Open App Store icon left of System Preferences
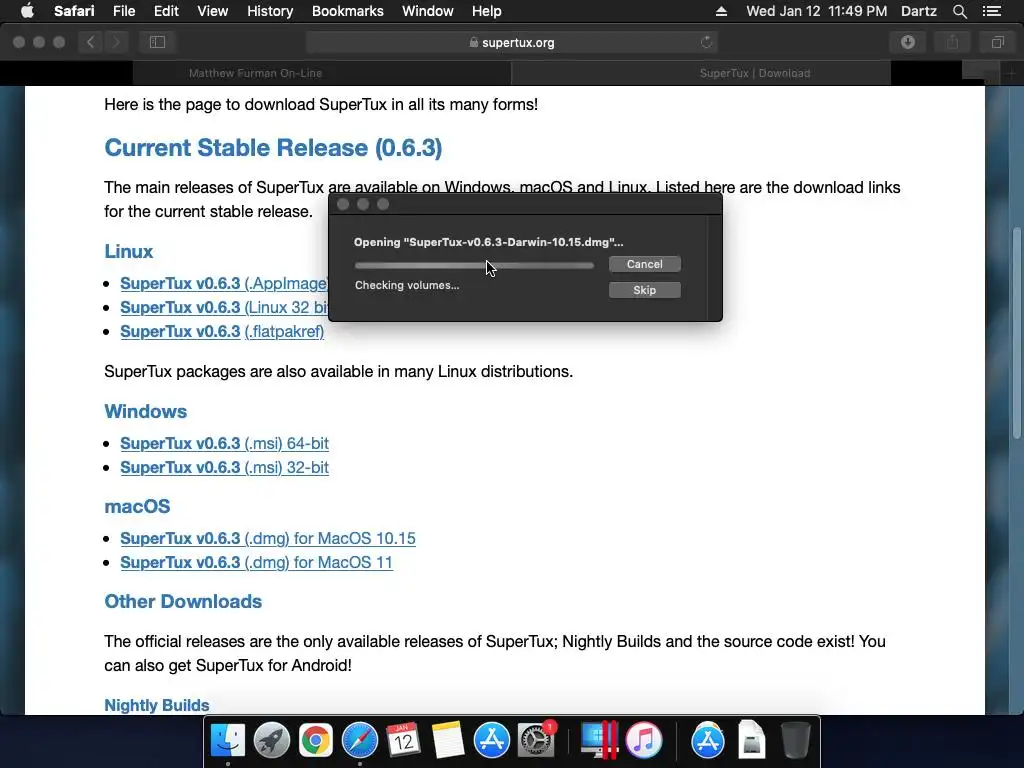The height and width of the screenshot is (768, 1024). (491, 740)
